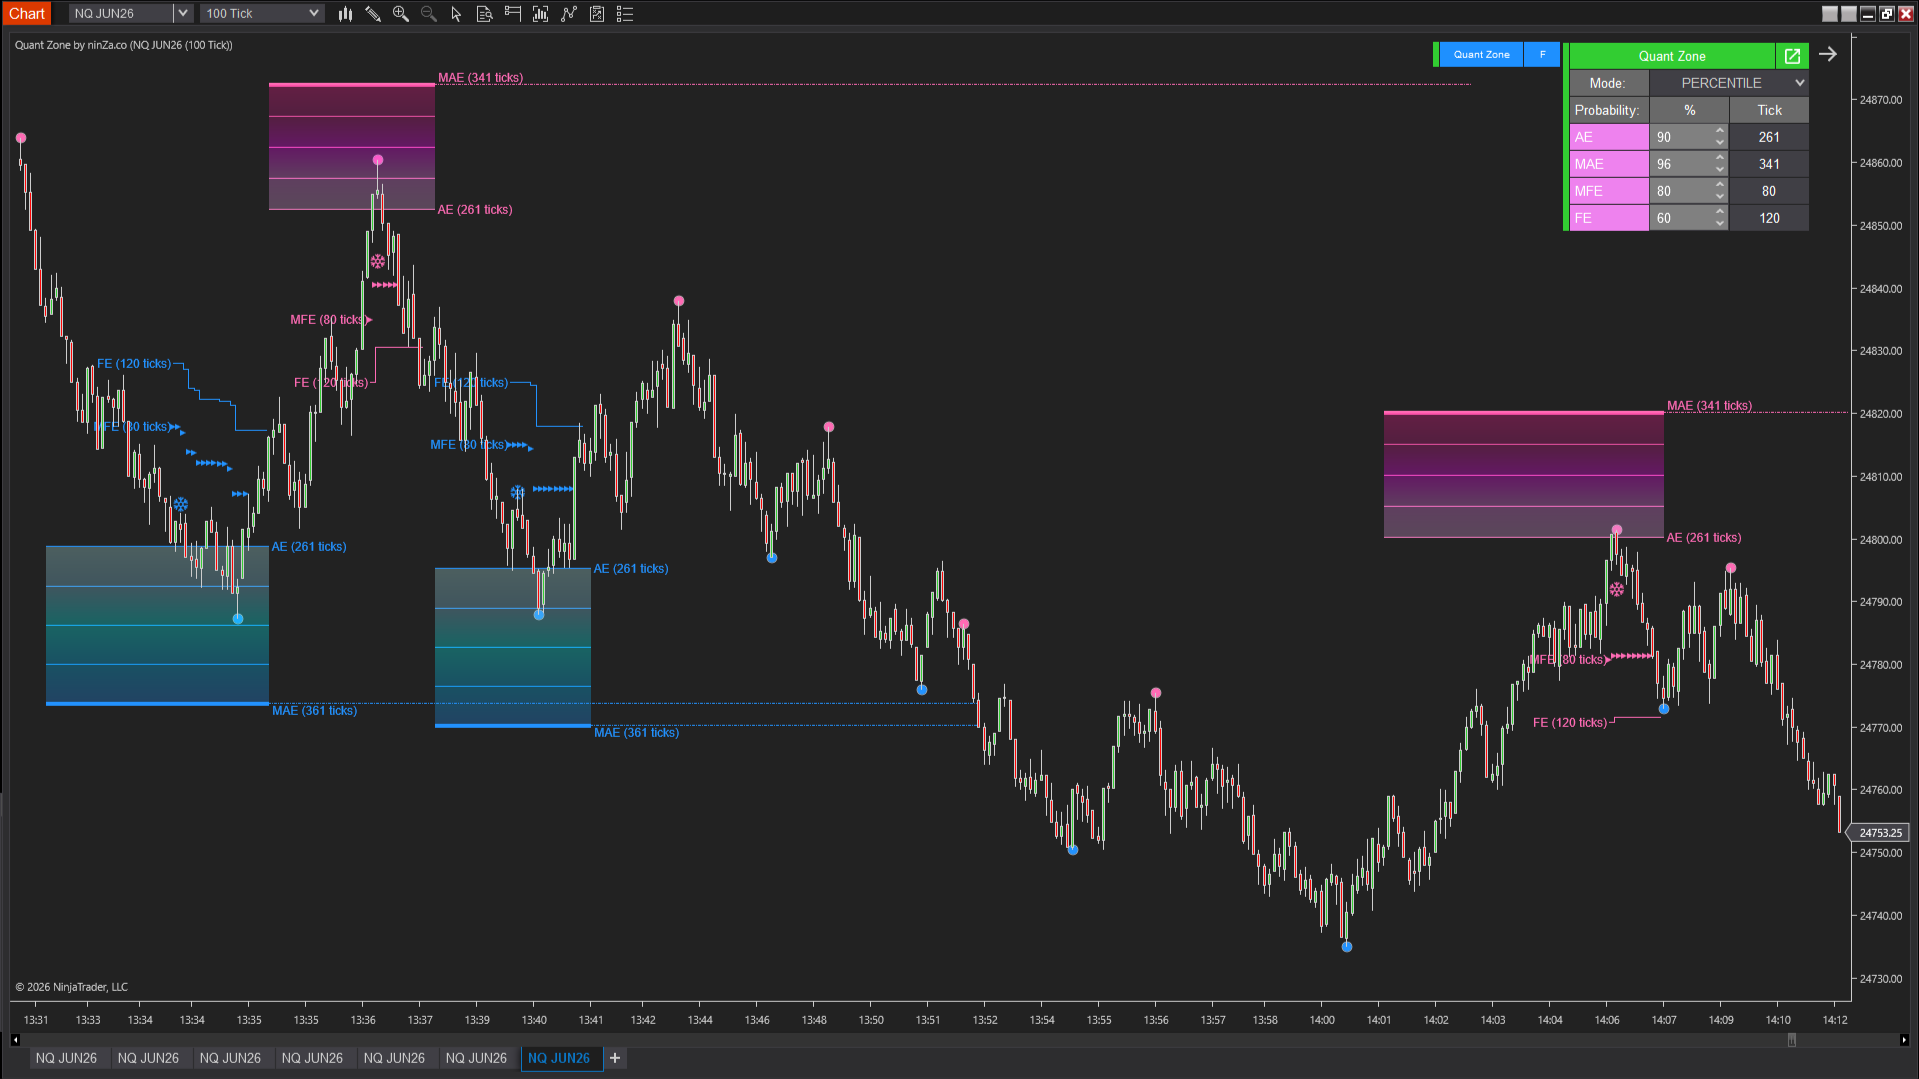Viewport: 1919px width, 1079px height.
Task: Toggle the blue Quant Zone button
Action: point(1481,55)
